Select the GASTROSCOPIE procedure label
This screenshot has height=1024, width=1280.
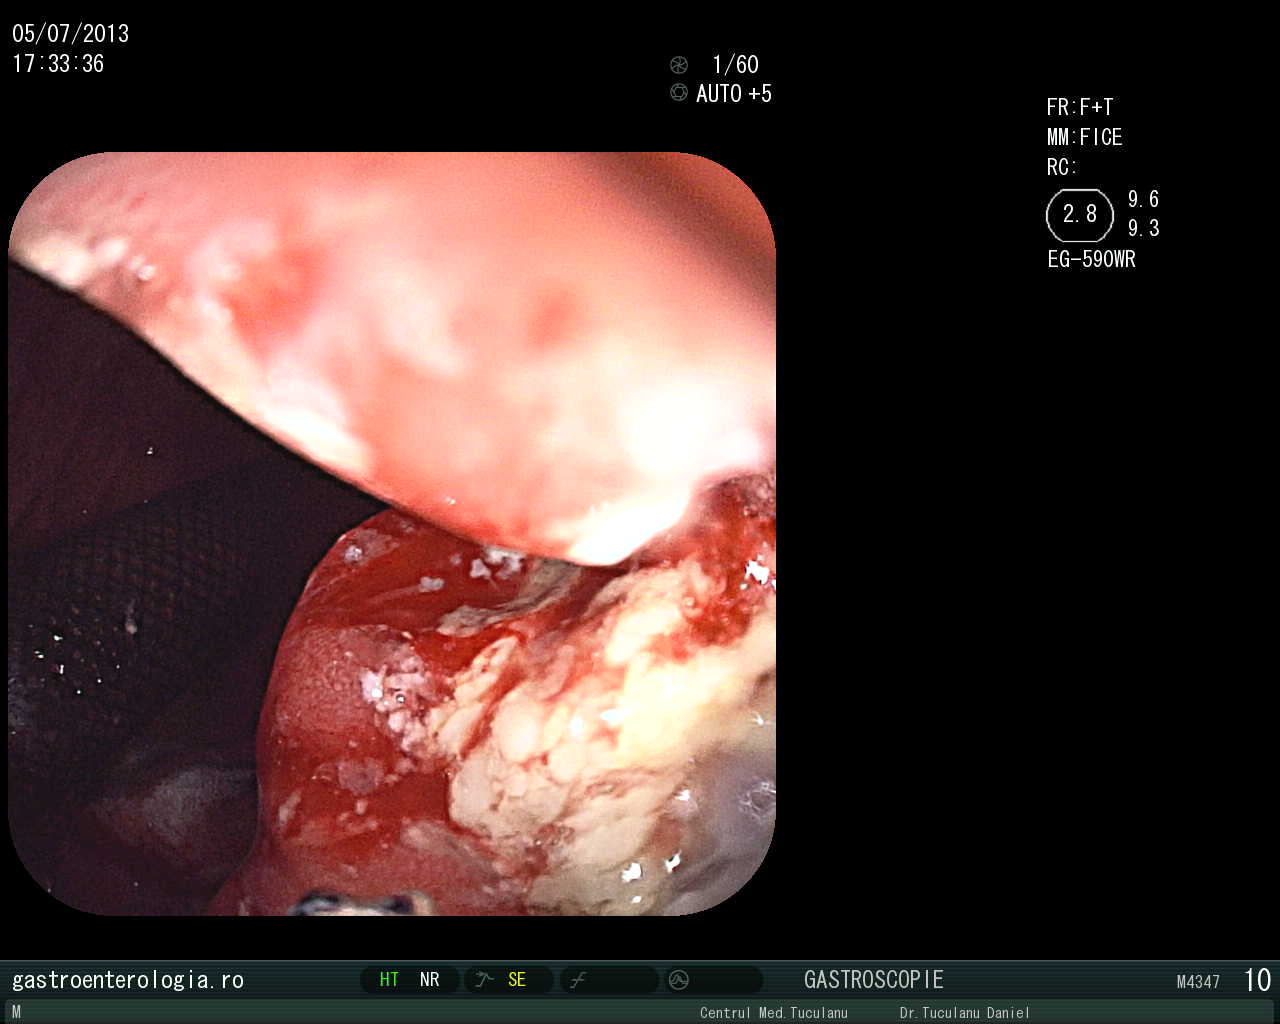pyautogui.click(x=874, y=980)
